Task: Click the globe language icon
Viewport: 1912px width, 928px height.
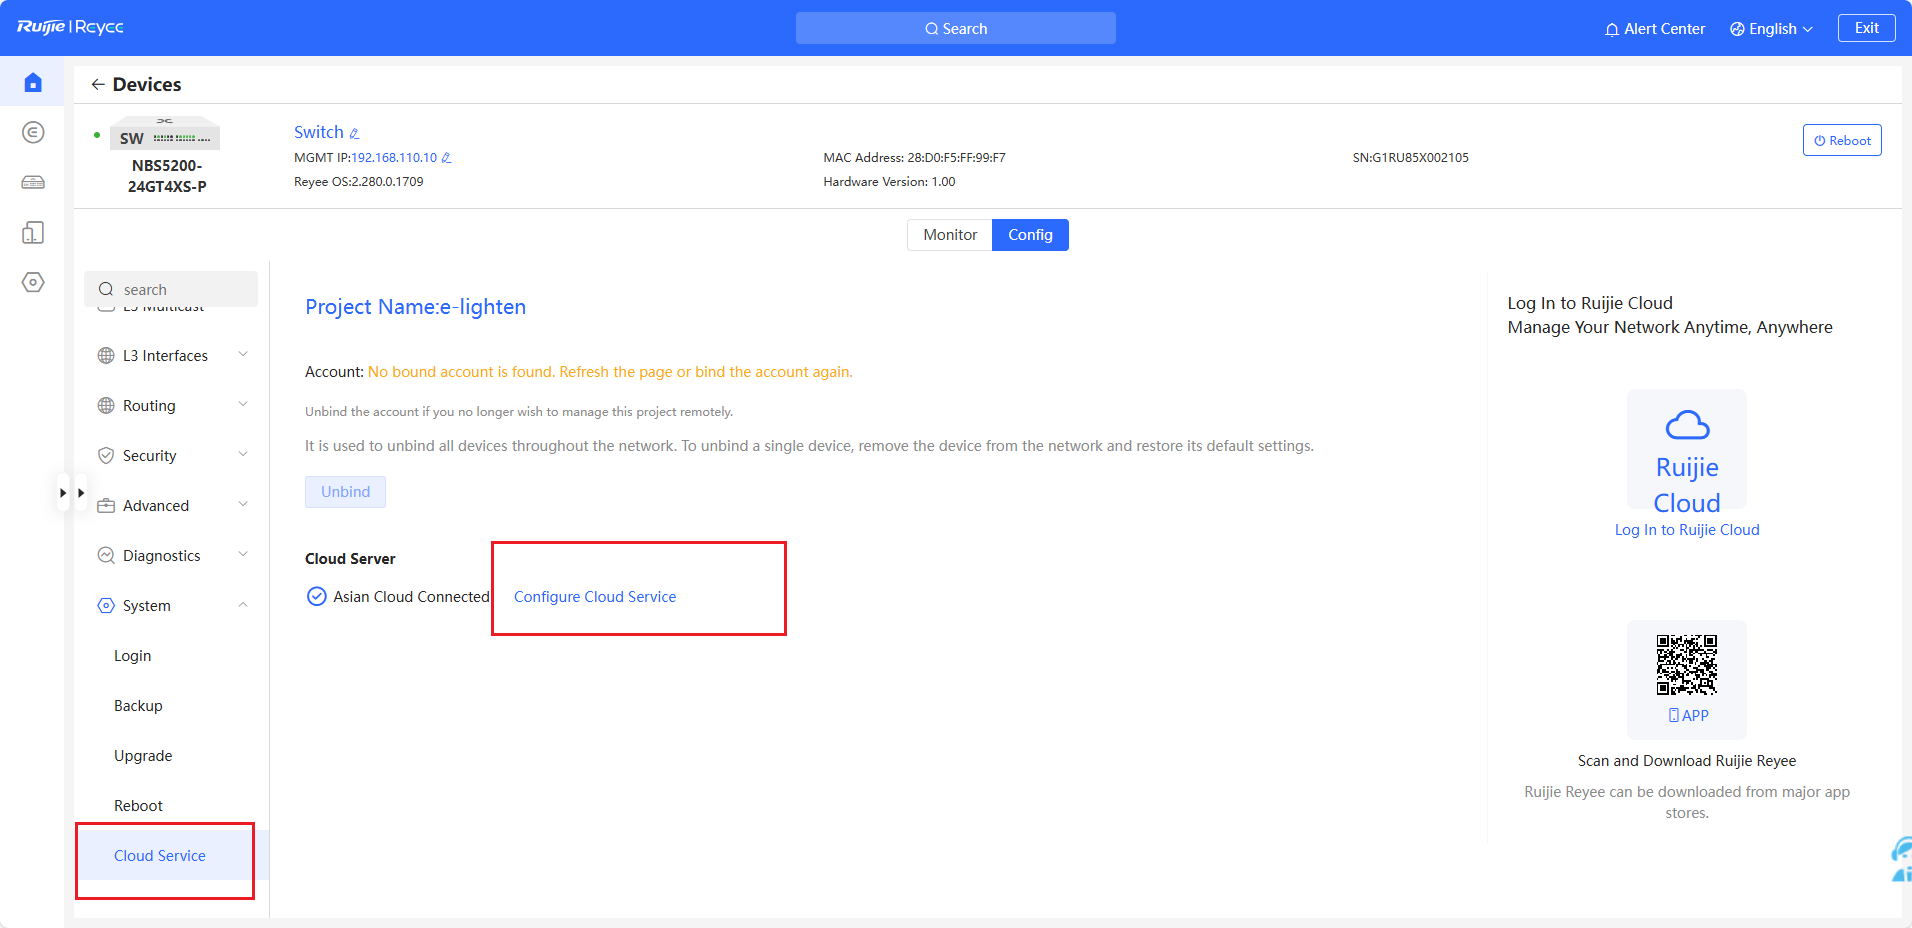Action: click(x=1737, y=29)
